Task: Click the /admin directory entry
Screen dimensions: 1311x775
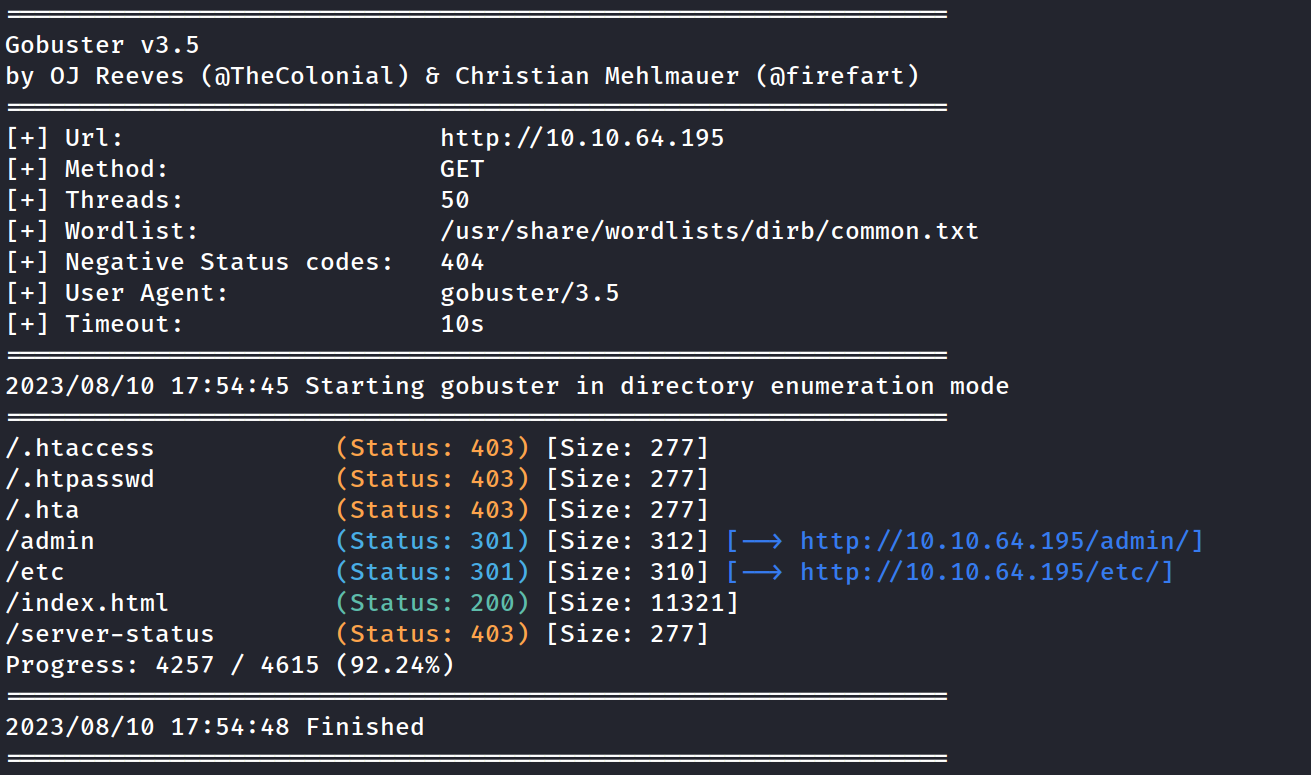Action: (50, 541)
